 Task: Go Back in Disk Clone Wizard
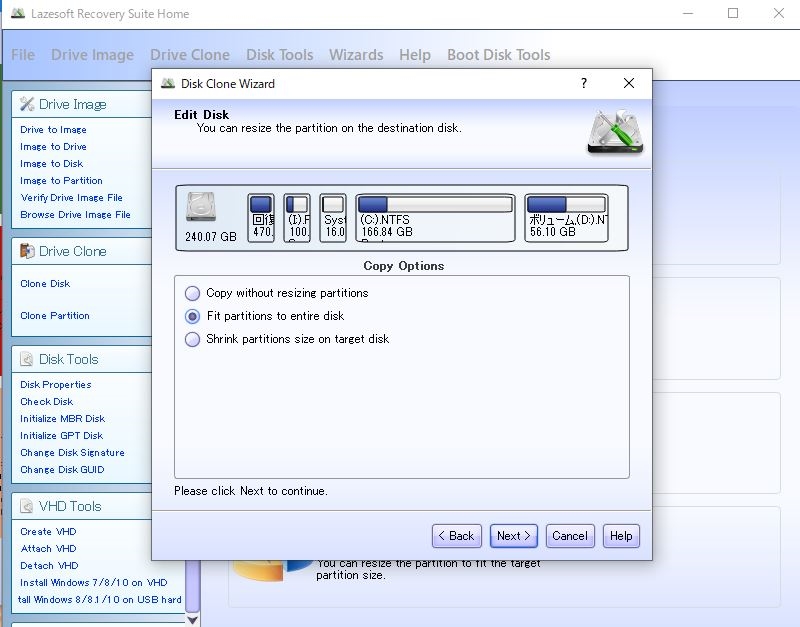pyautogui.click(x=457, y=536)
